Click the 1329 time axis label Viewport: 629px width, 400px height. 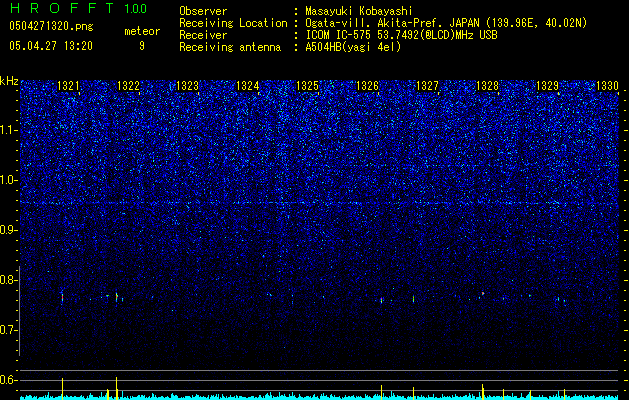(x=548, y=85)
